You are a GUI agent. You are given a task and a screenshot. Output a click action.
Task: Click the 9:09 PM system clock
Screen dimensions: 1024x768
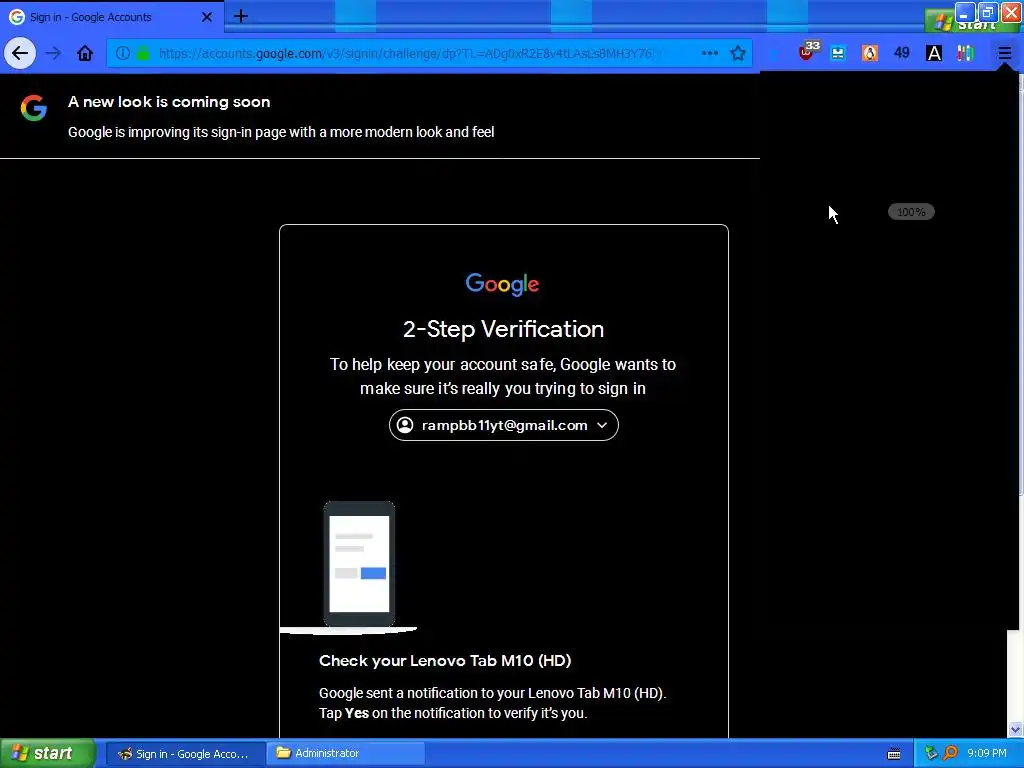987,754
